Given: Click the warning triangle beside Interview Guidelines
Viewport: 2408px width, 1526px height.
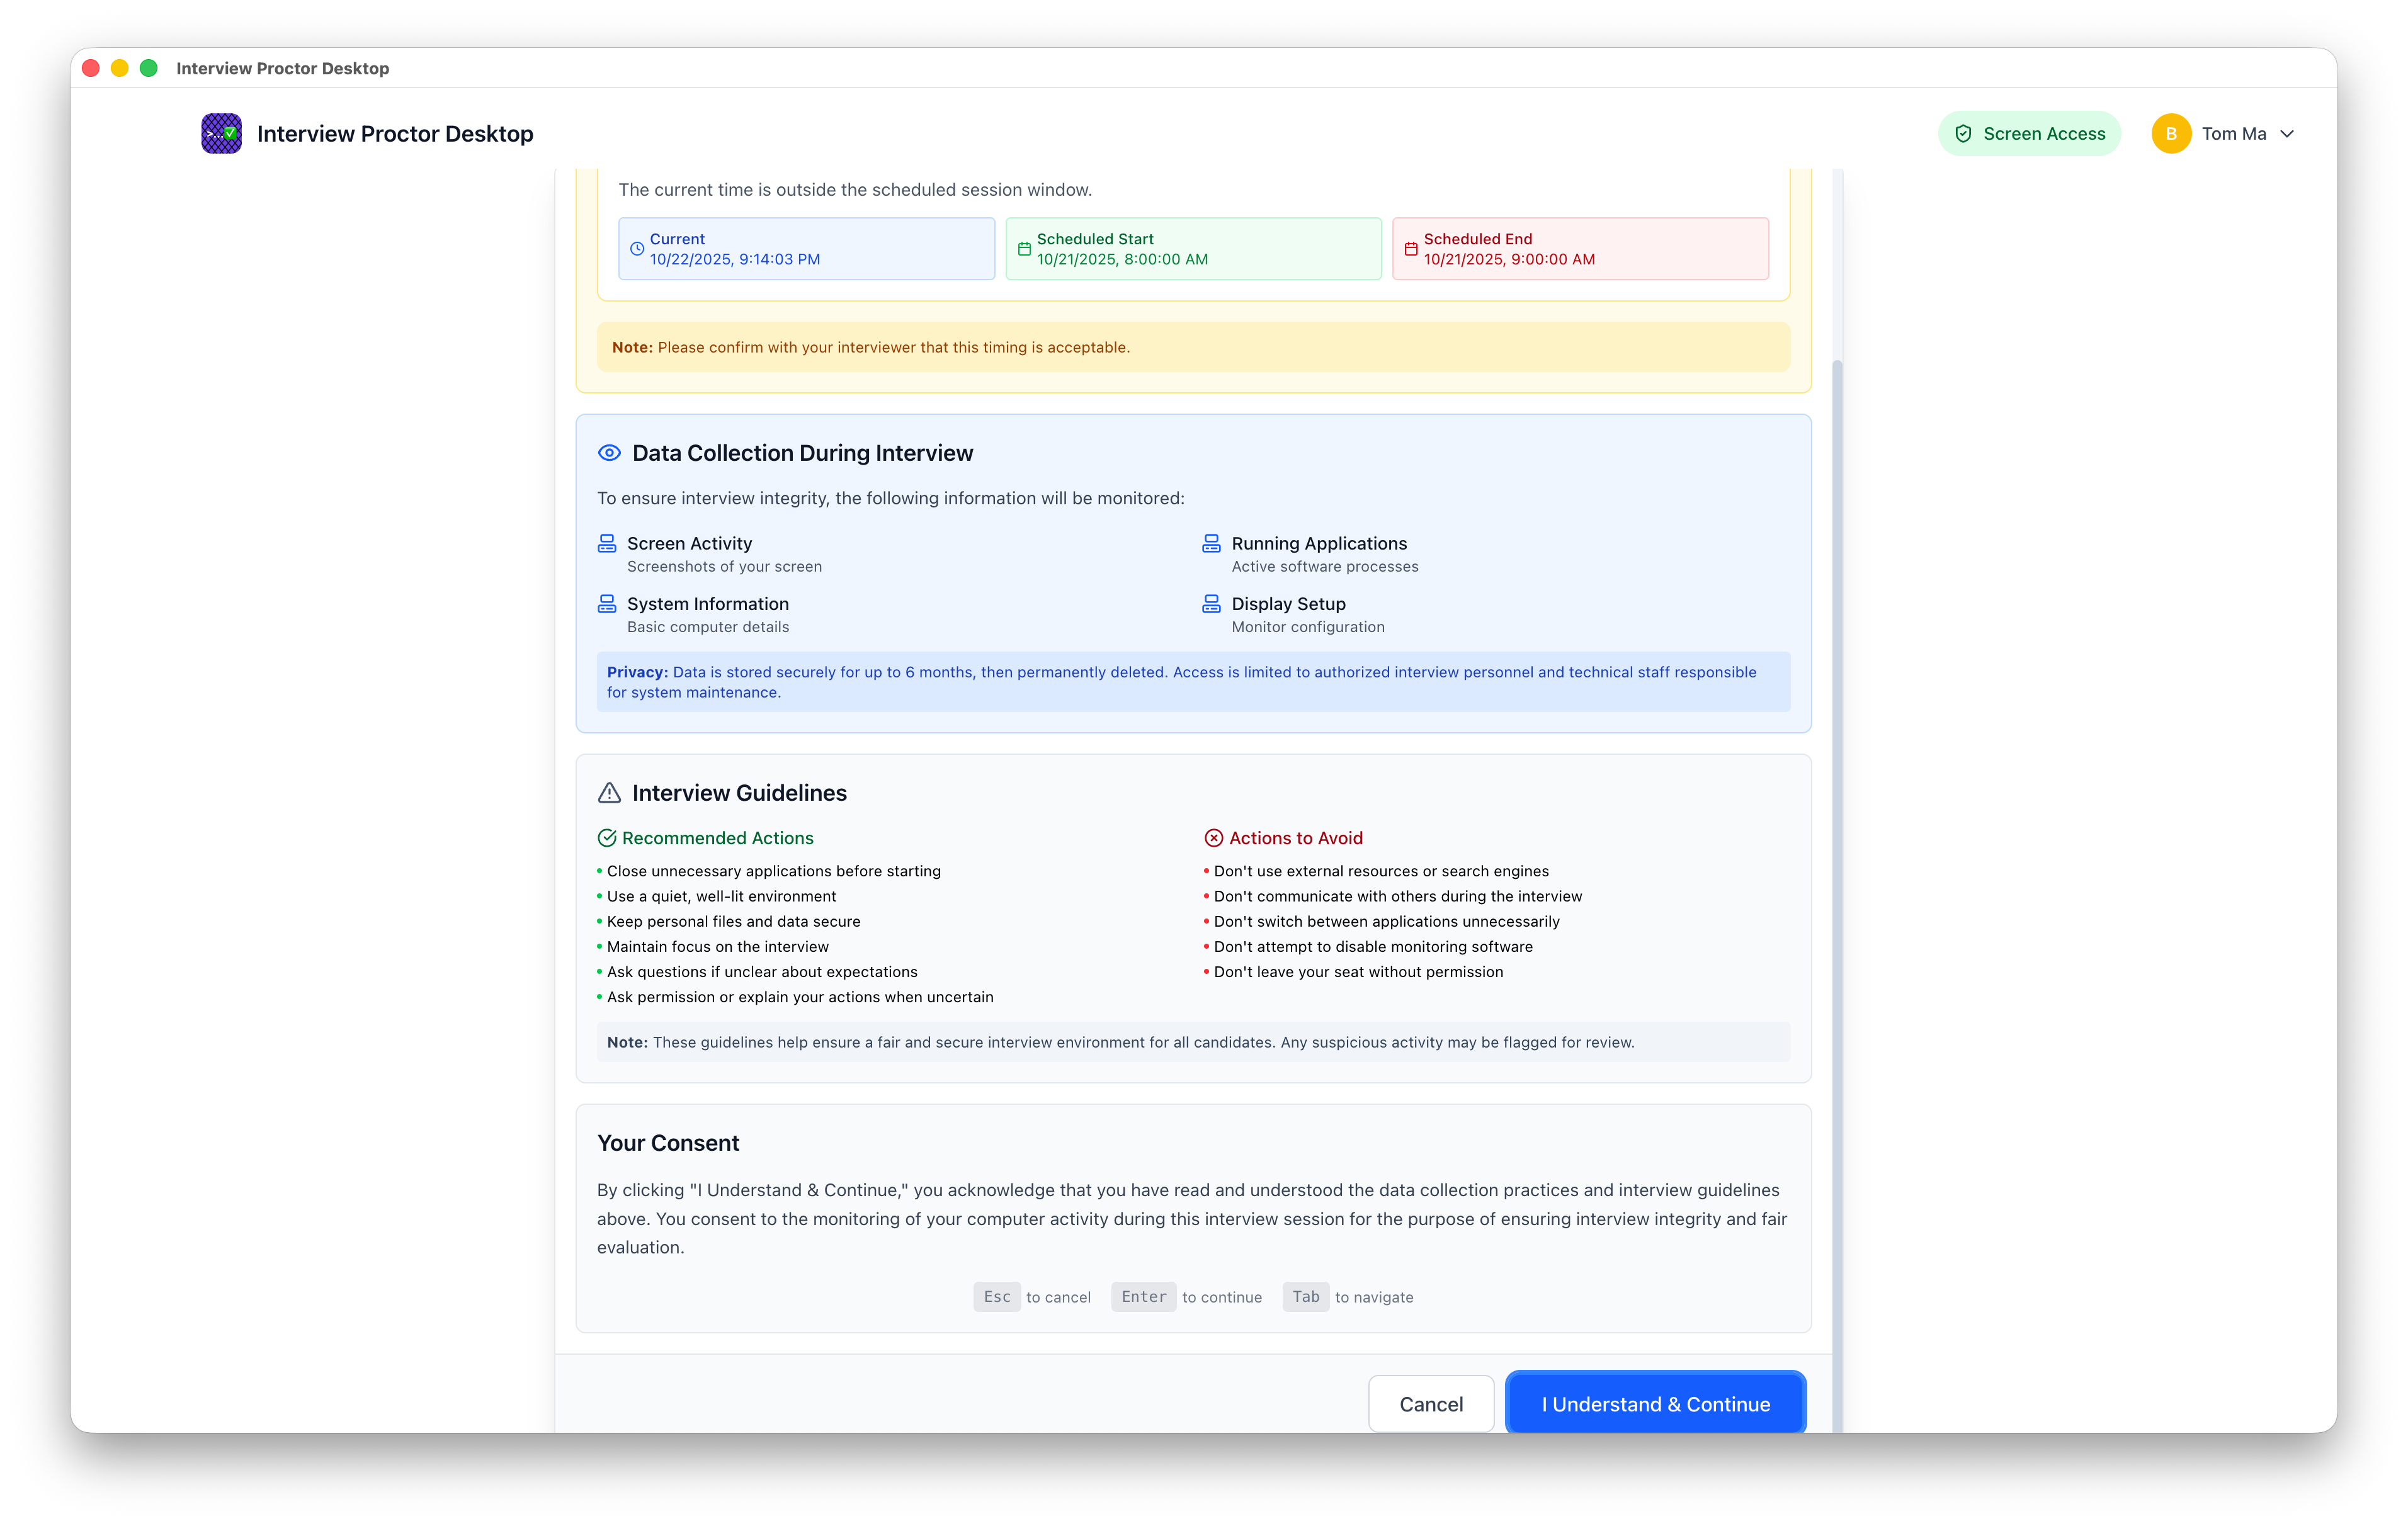Looking at the screenshot, I should click(x=609, y=793).
